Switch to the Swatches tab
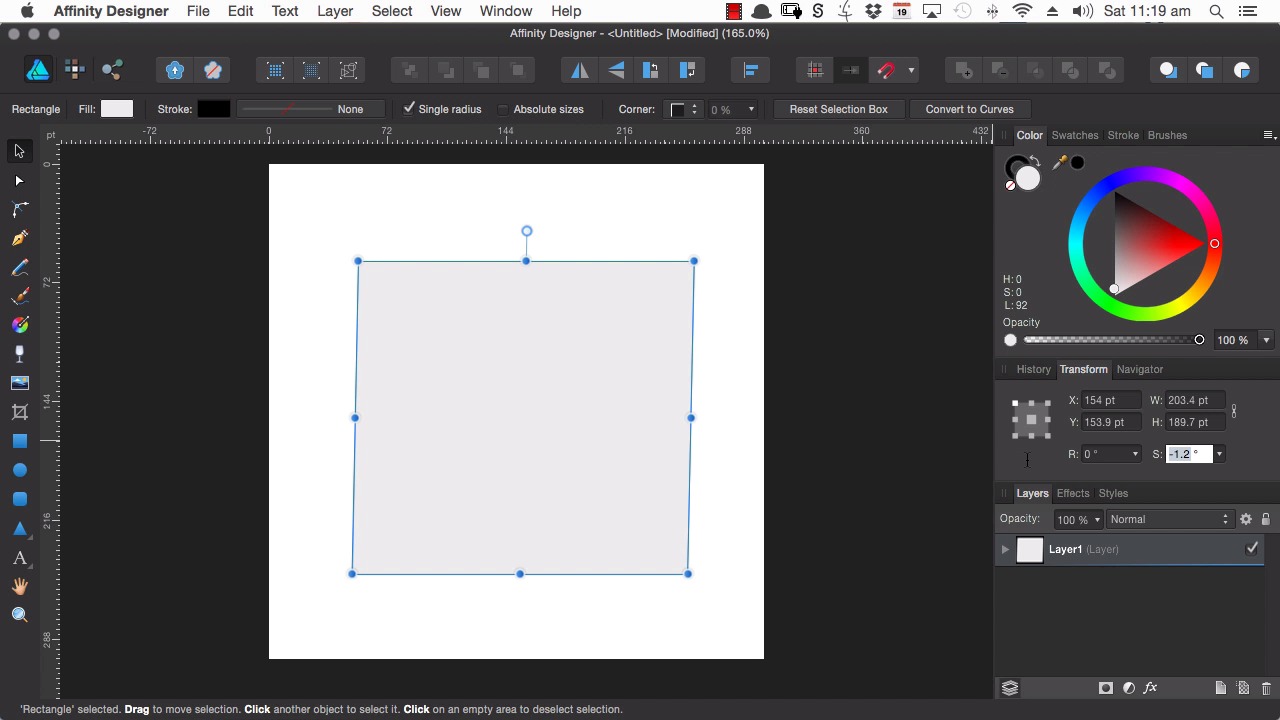 1075,135
